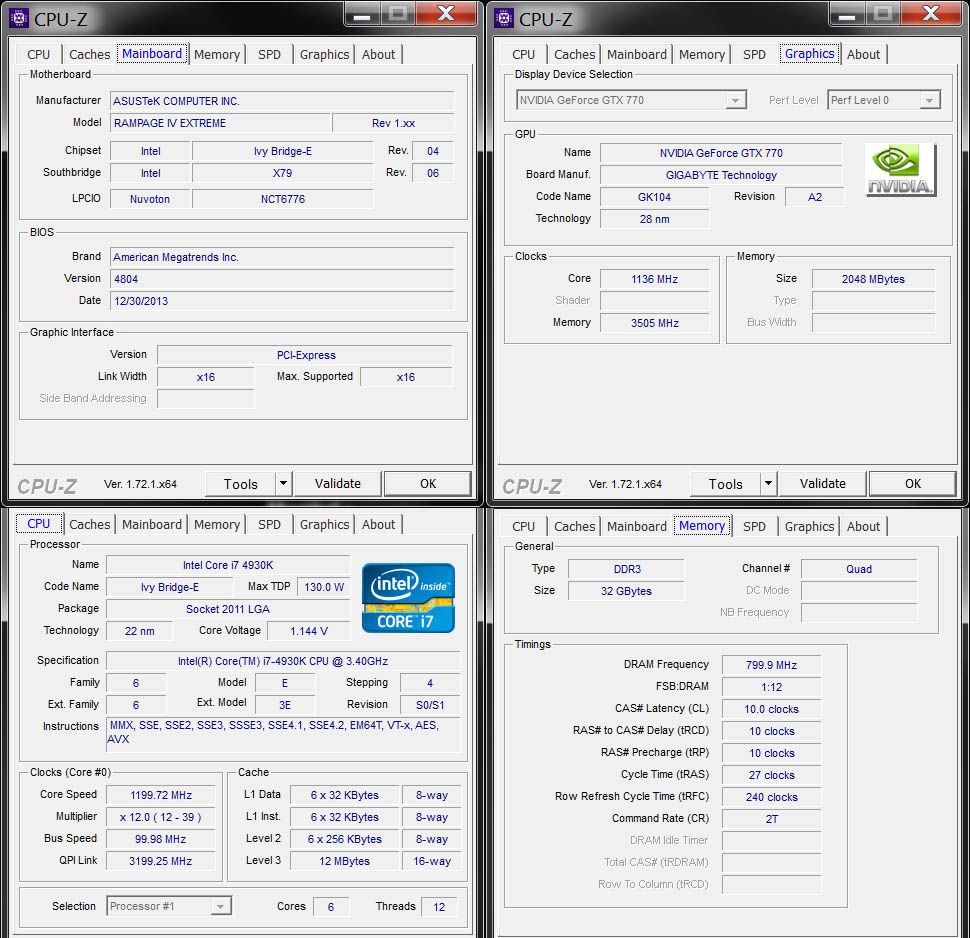The image size is (970, 938).
Task: Click Validate in the Mainboard window
Action: click(x=338, y=484)
